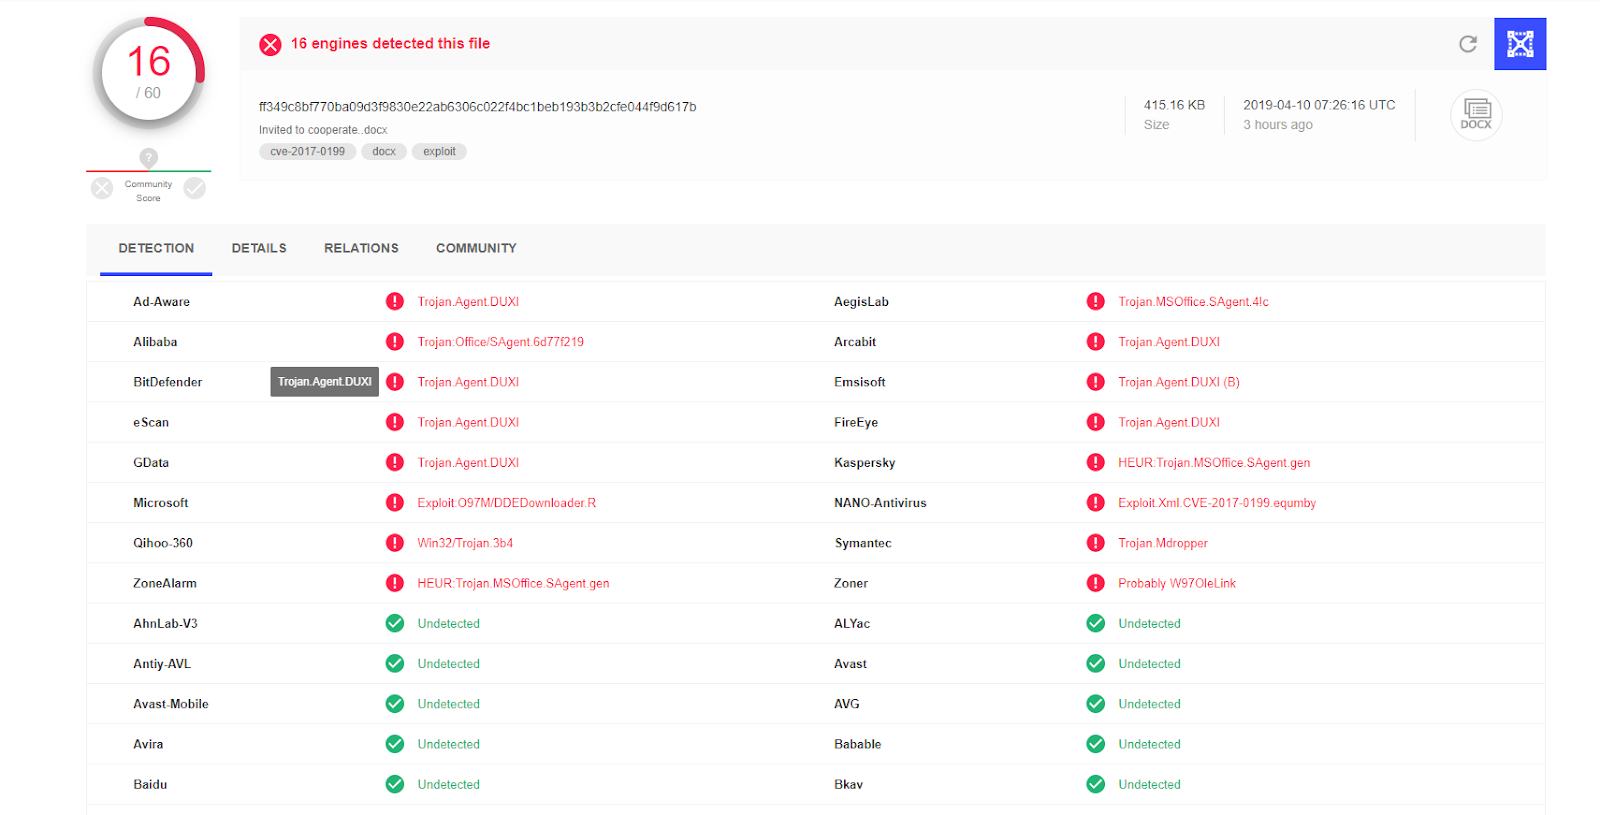Click green check icon in Baidu row
The image size is (1600, 815).
[x=395, y=784]
